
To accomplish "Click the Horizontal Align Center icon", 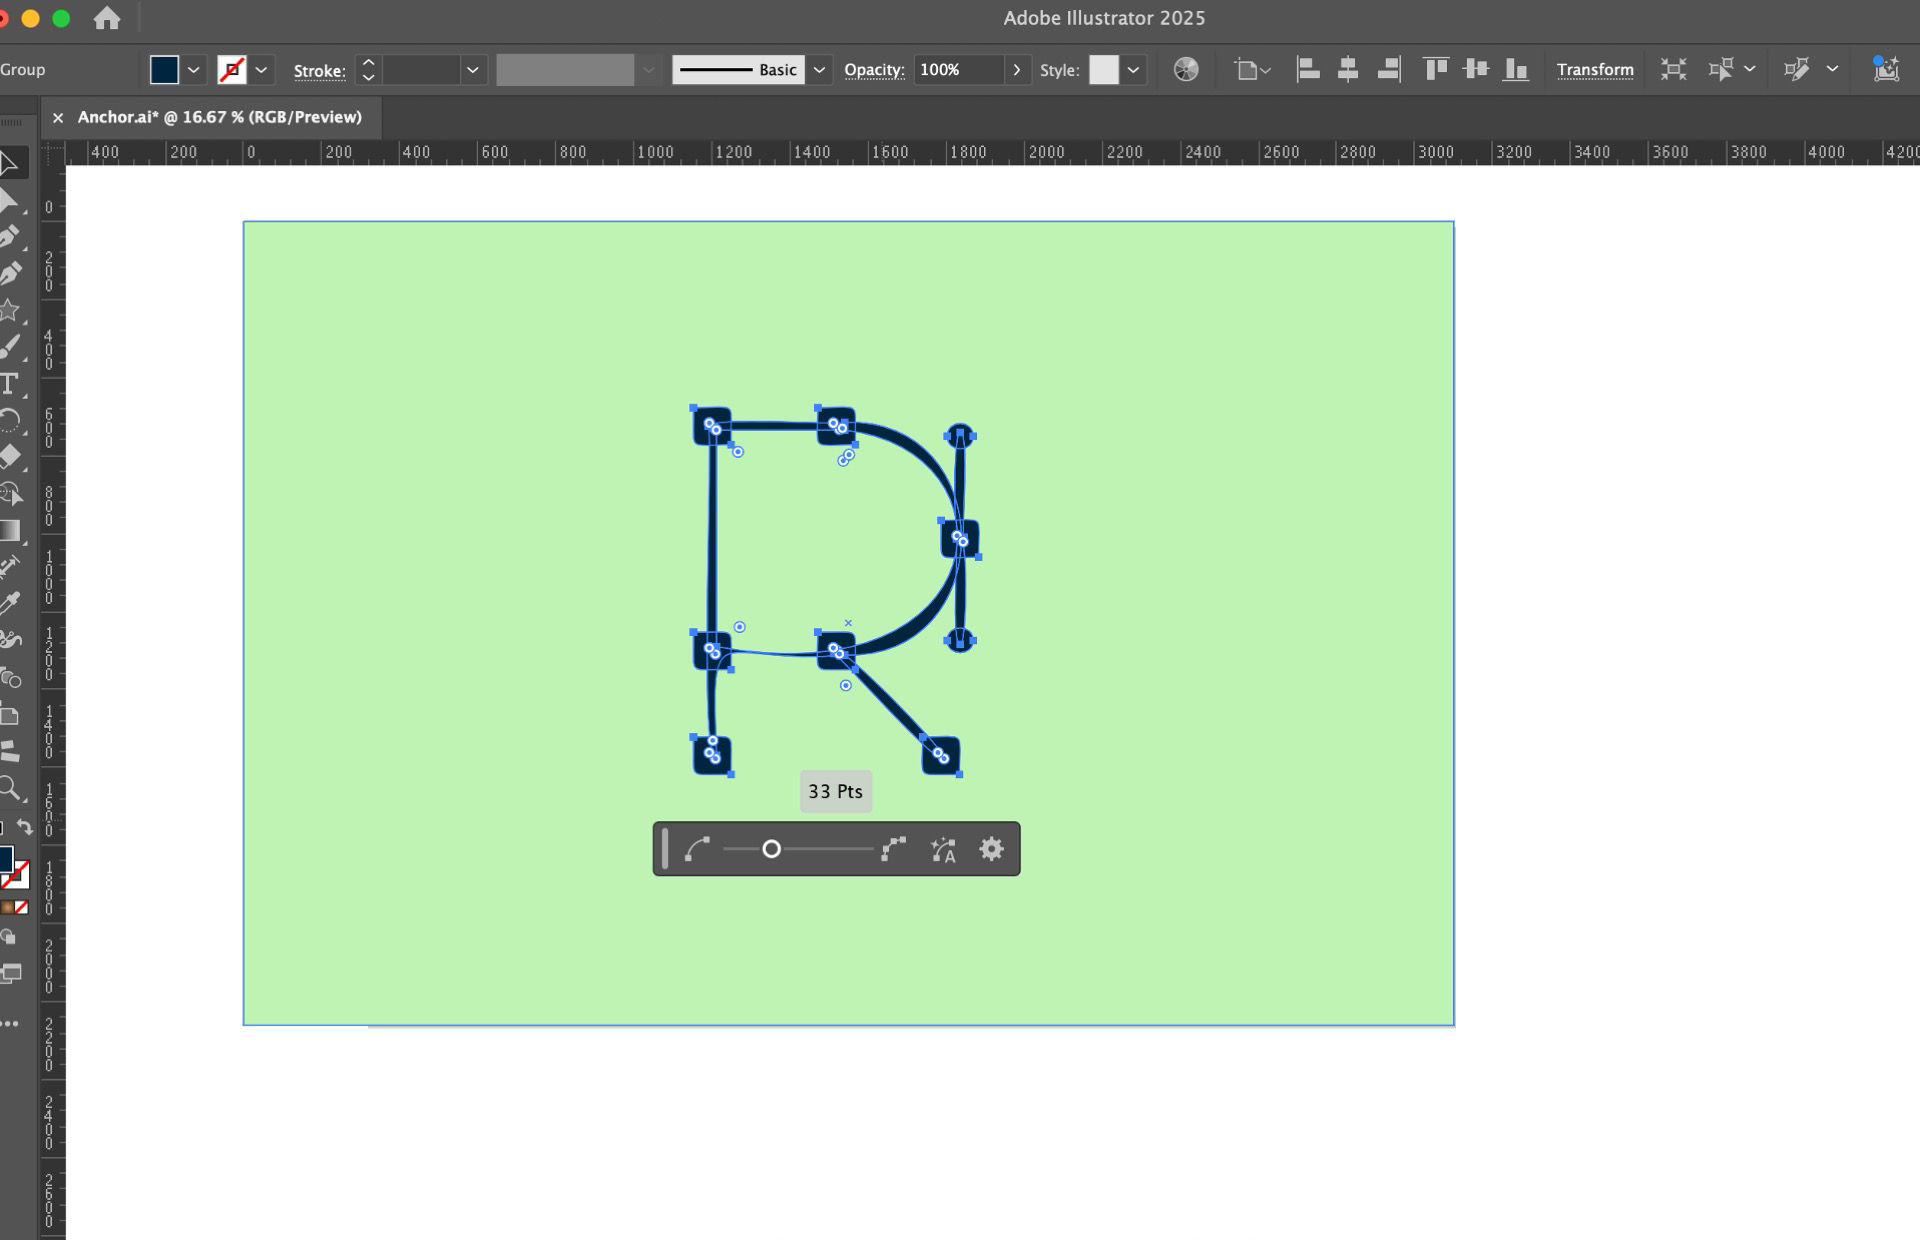I will pyautogui.click(x=1347, y=69).
